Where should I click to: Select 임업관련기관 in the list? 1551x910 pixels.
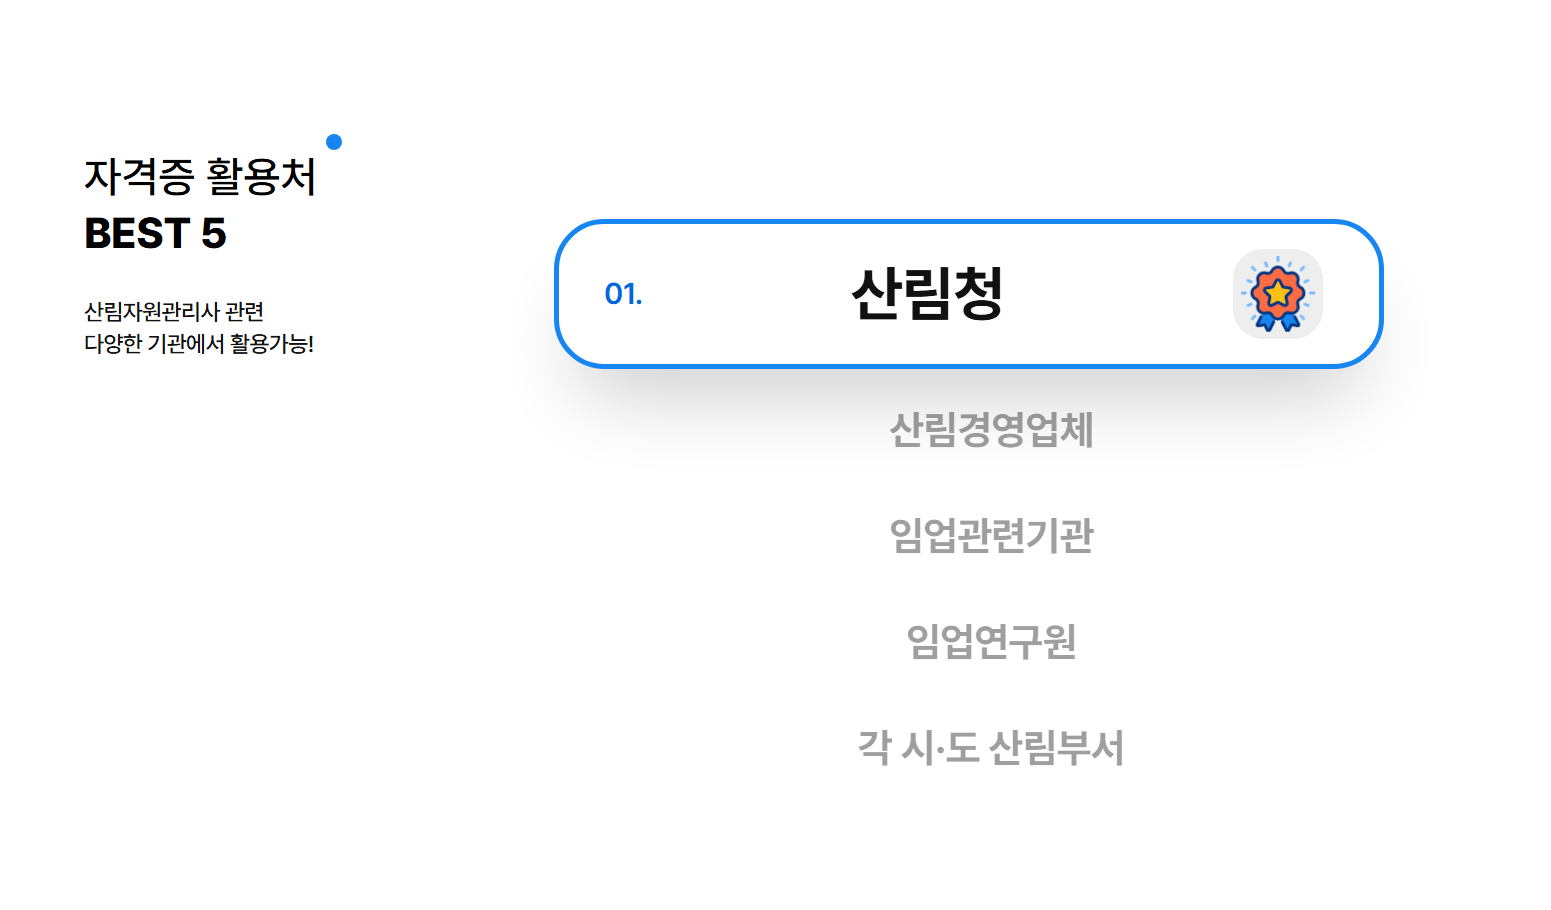pos(991,536)
